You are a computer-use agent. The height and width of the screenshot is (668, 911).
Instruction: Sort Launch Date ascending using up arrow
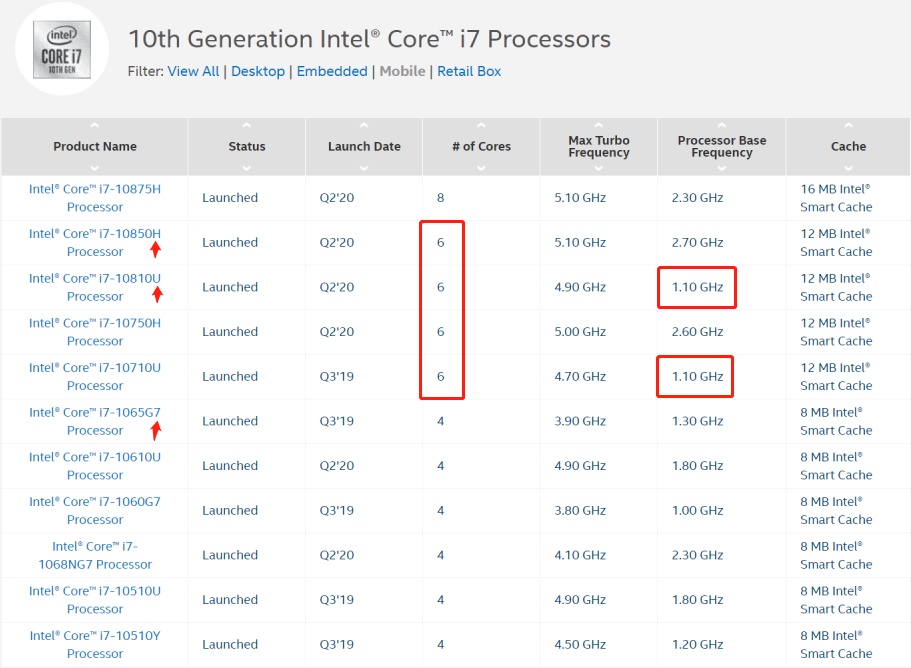tap(364, 125)
